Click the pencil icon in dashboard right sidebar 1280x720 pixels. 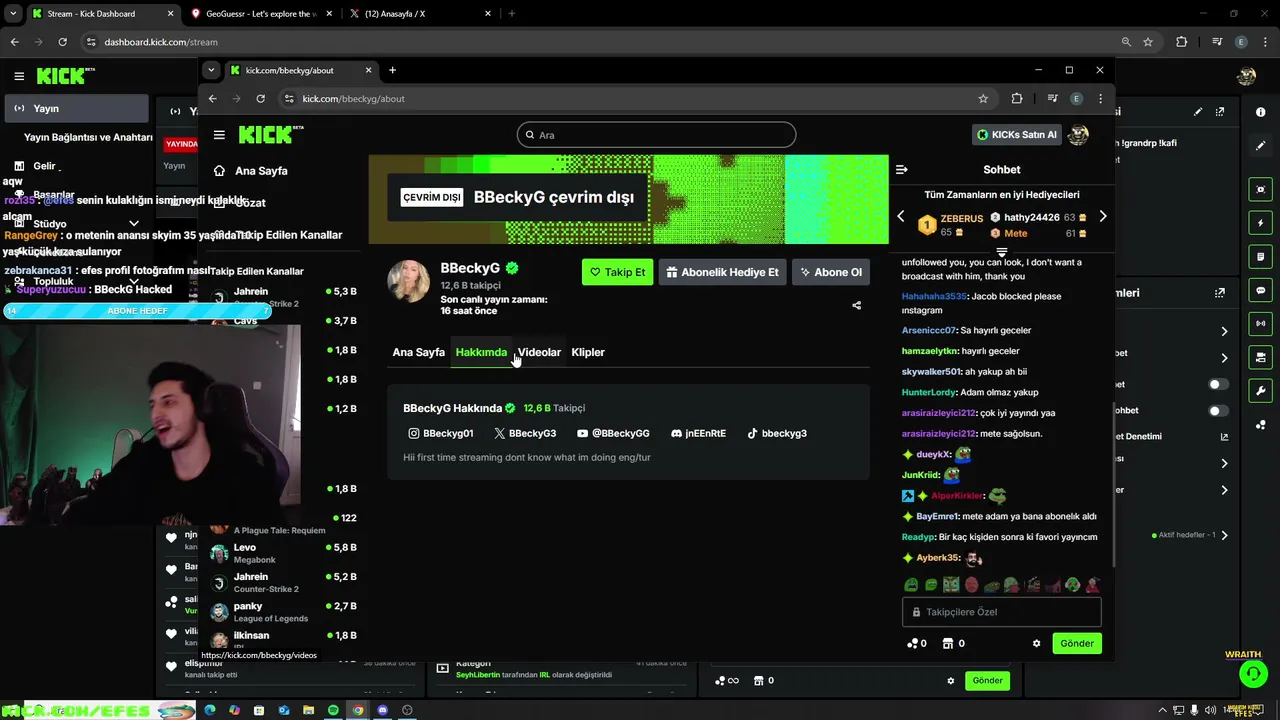[x=1260, y=146]
